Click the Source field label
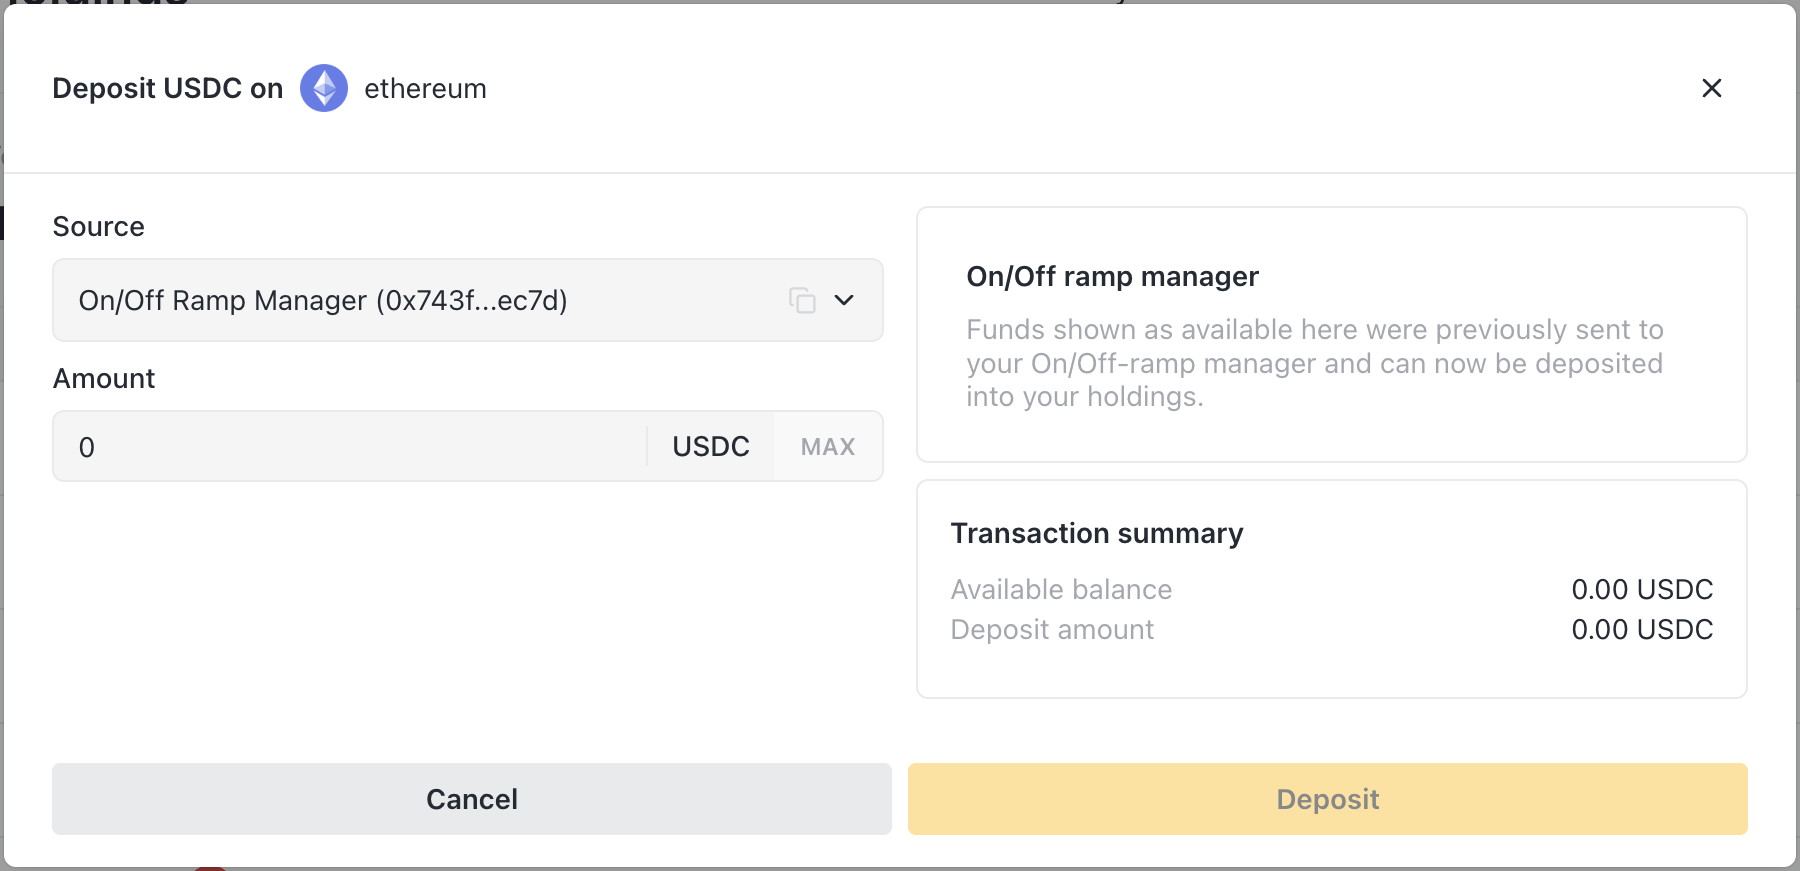Viewport: 1800px width, 871px height. point(98,227)
